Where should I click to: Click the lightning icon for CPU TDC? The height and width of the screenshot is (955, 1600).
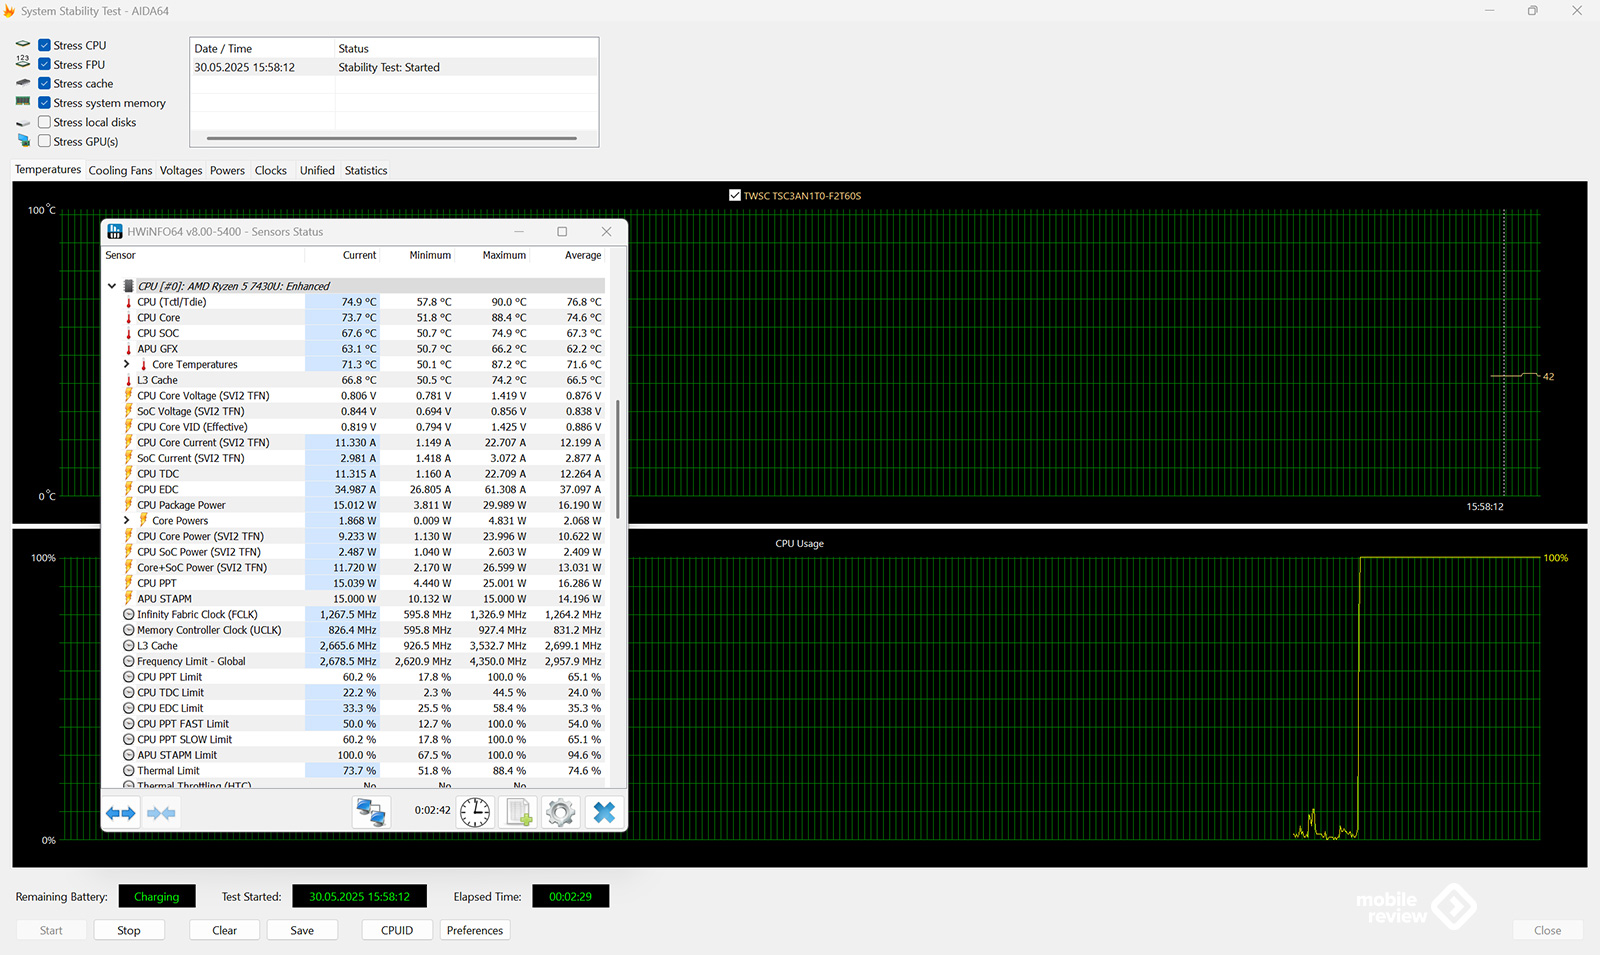pos(128,474)
